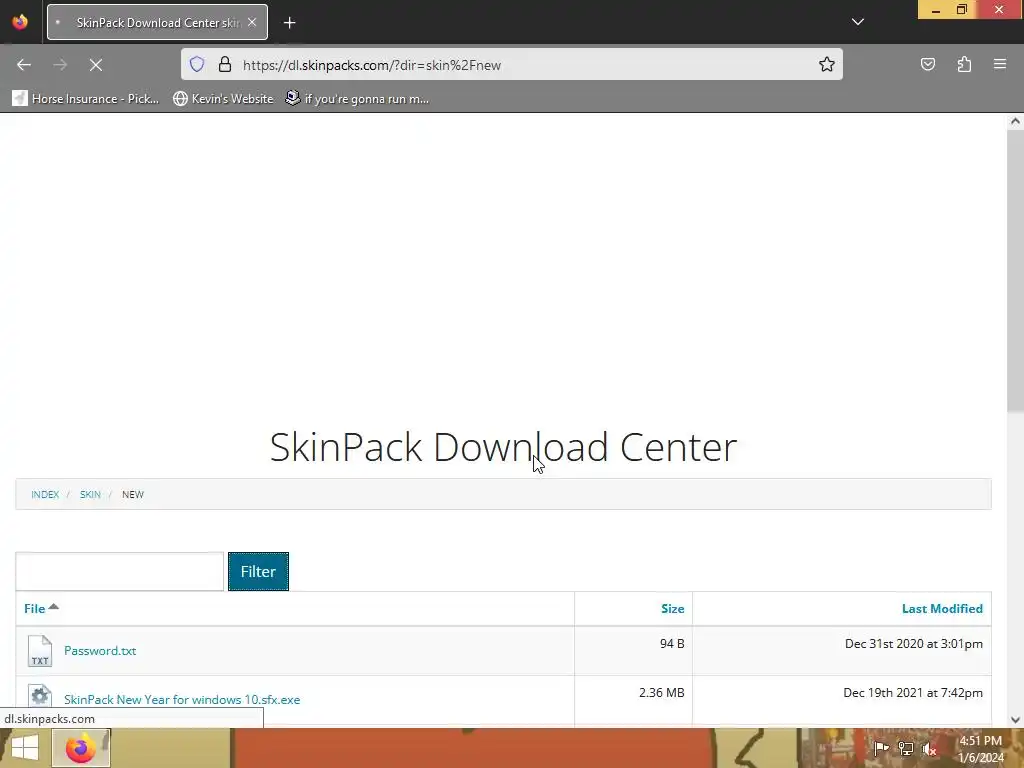Sort by the Size column
Screen dimensions: 1024x768
coord(672,609)
